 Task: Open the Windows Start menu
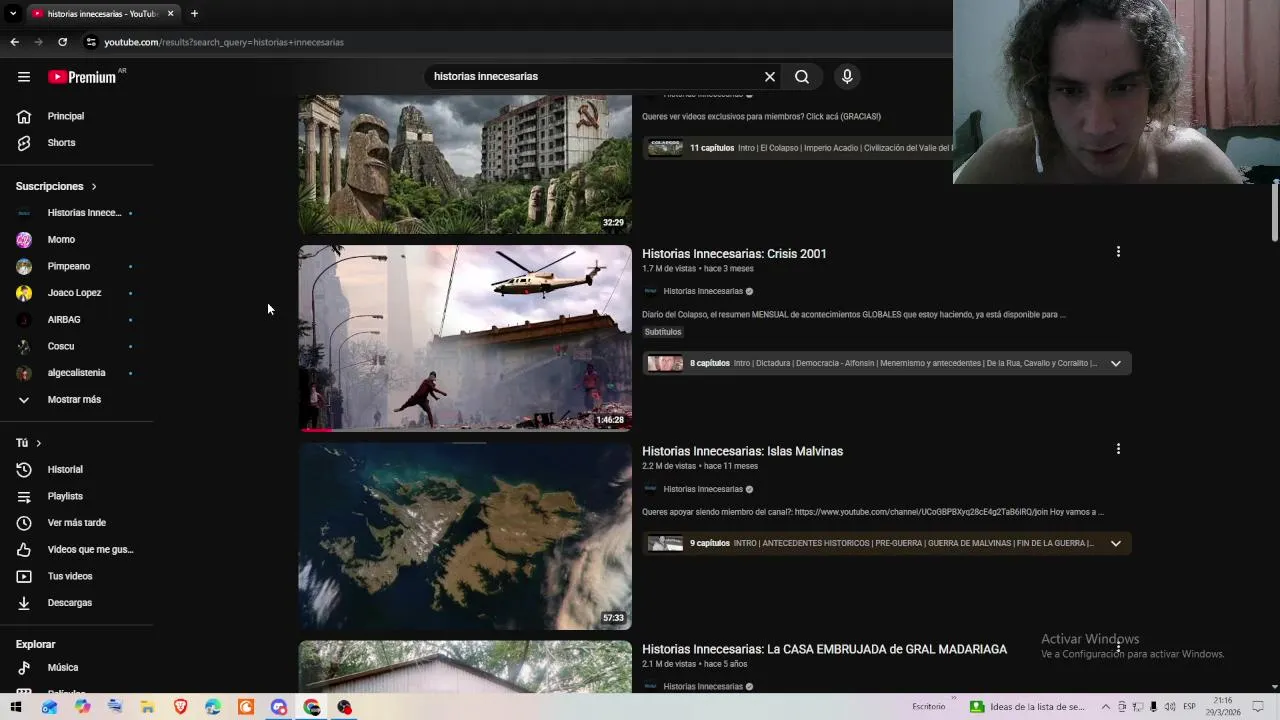click(x=15, y=707)
